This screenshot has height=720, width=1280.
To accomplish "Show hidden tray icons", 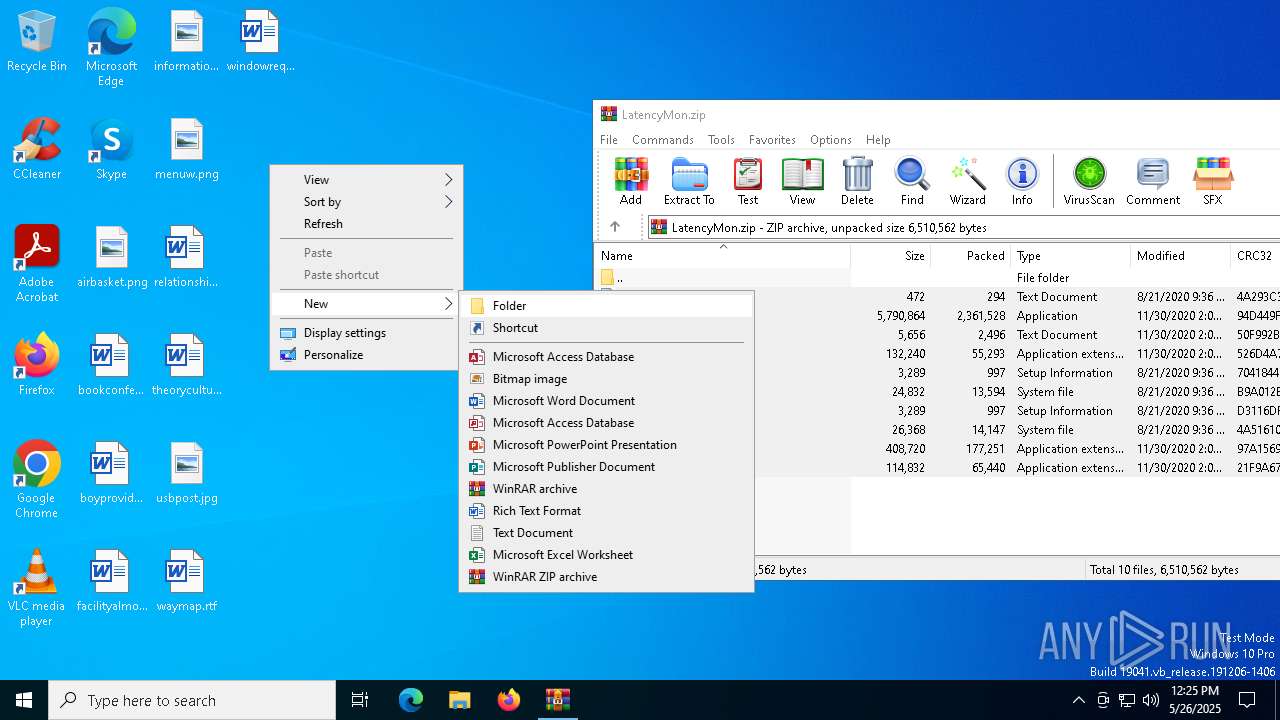I will point(1078,700).
